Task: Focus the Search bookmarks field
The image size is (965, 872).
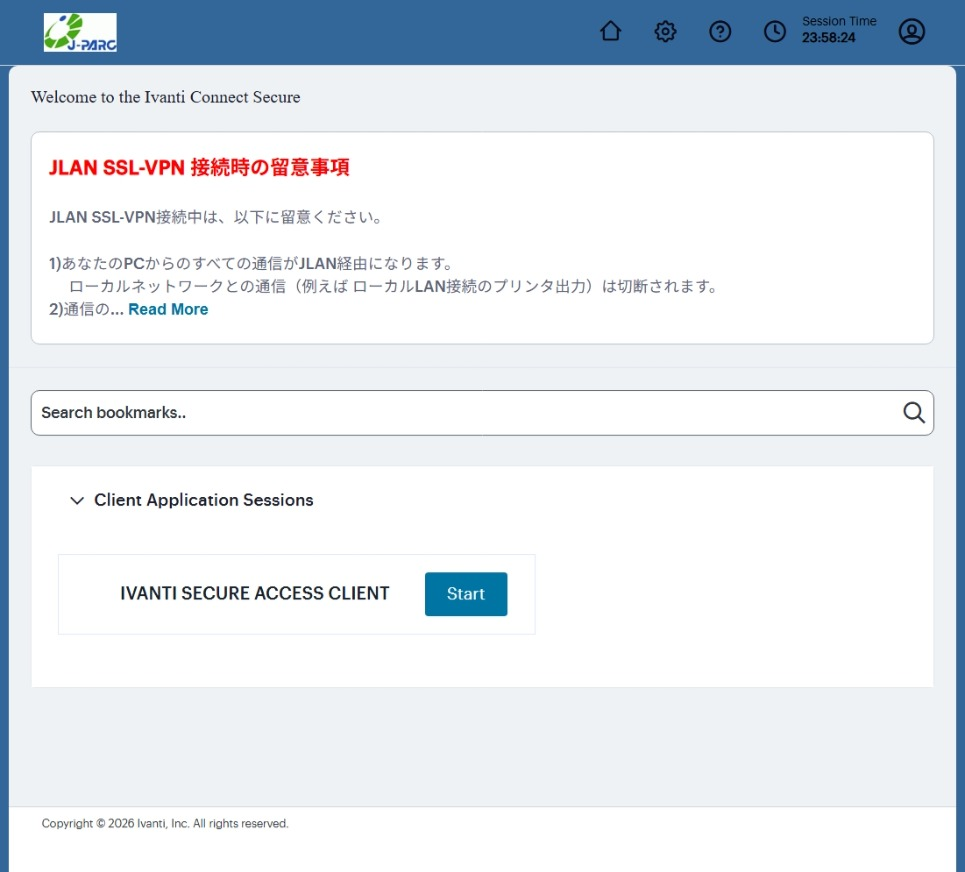Action: [460, 413]
